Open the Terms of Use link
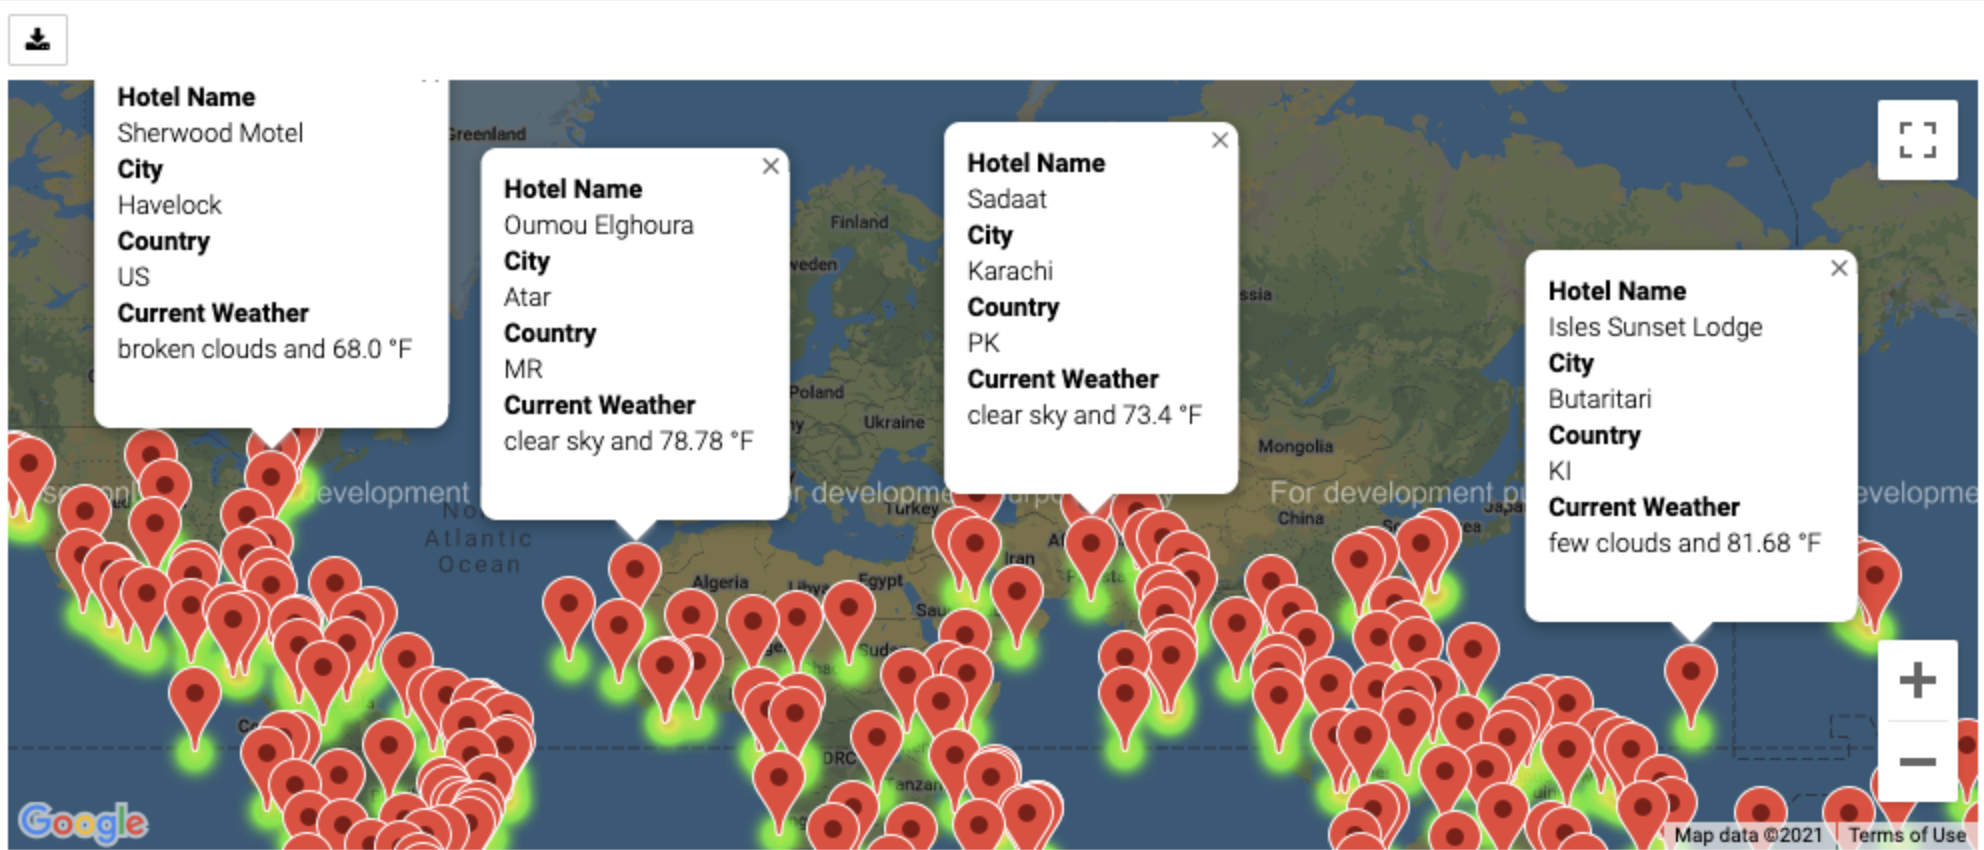This screenshot has height=850, width=1984. click(x=1907, y=835)
